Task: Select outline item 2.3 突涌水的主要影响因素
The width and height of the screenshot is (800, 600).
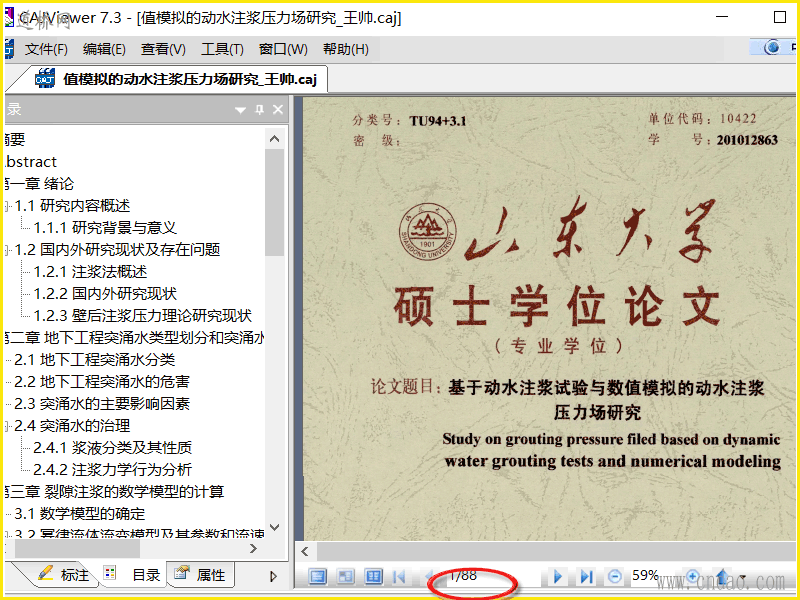Action: click(102, 403)
